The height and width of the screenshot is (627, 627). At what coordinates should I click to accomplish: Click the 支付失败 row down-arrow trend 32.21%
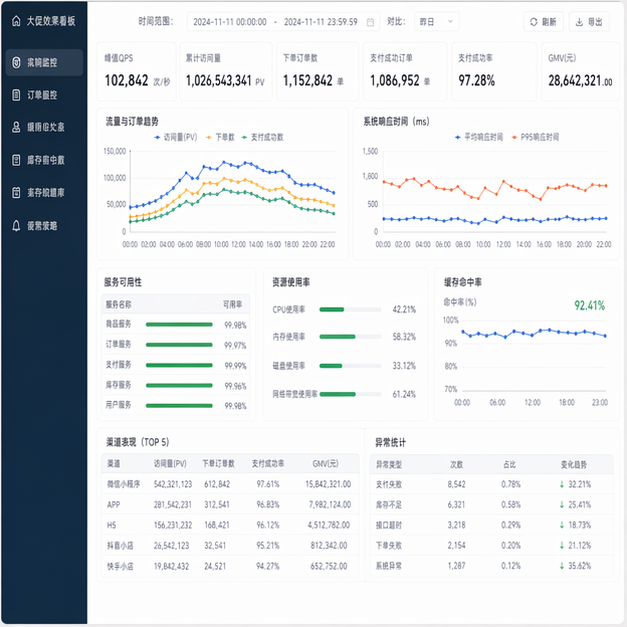click(575, 485)
